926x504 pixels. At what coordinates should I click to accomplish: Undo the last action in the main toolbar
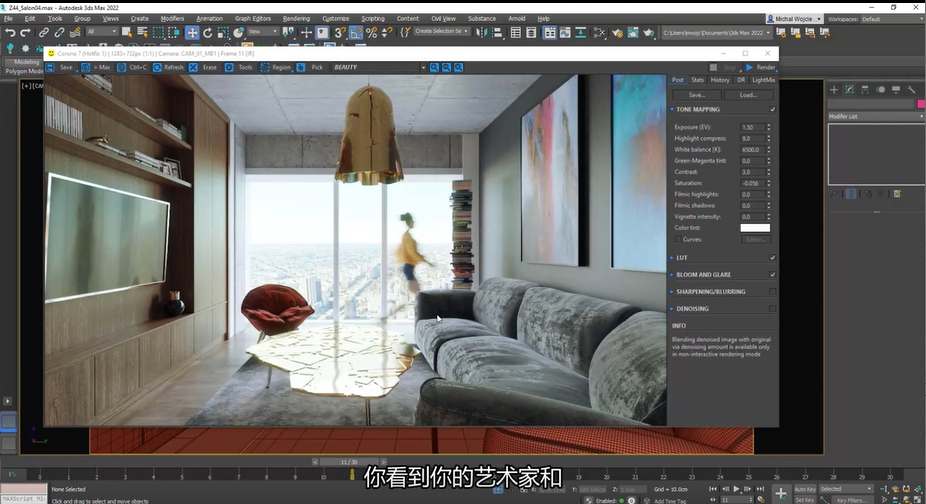point(10,32)
